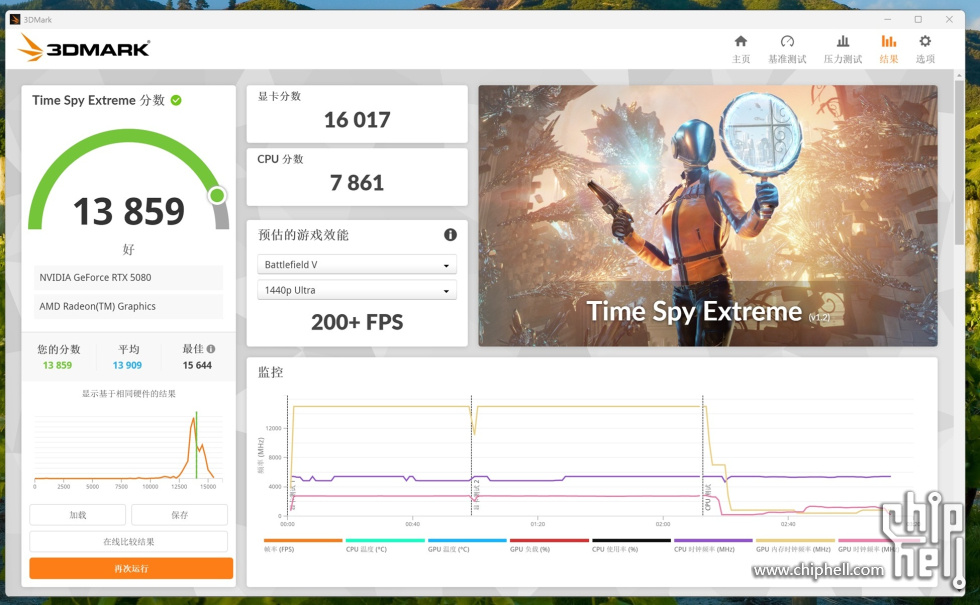Click the vertical scrollbar thumb

click(x=959, y=162)
